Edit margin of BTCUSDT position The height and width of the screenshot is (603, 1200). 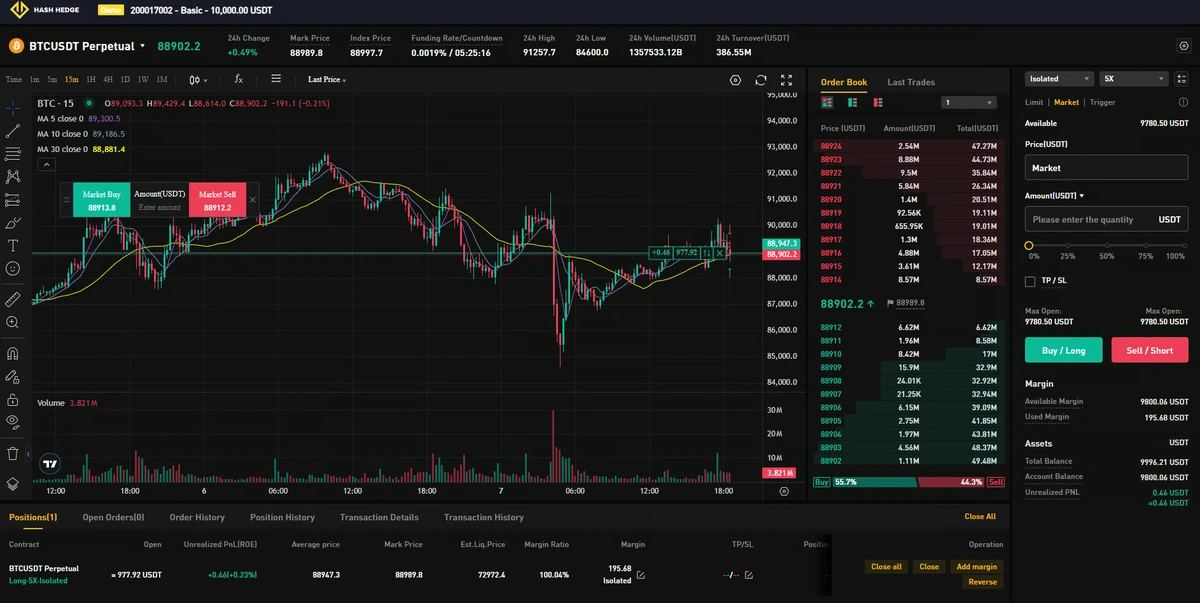pyautogui.click(x=641, y=575)
